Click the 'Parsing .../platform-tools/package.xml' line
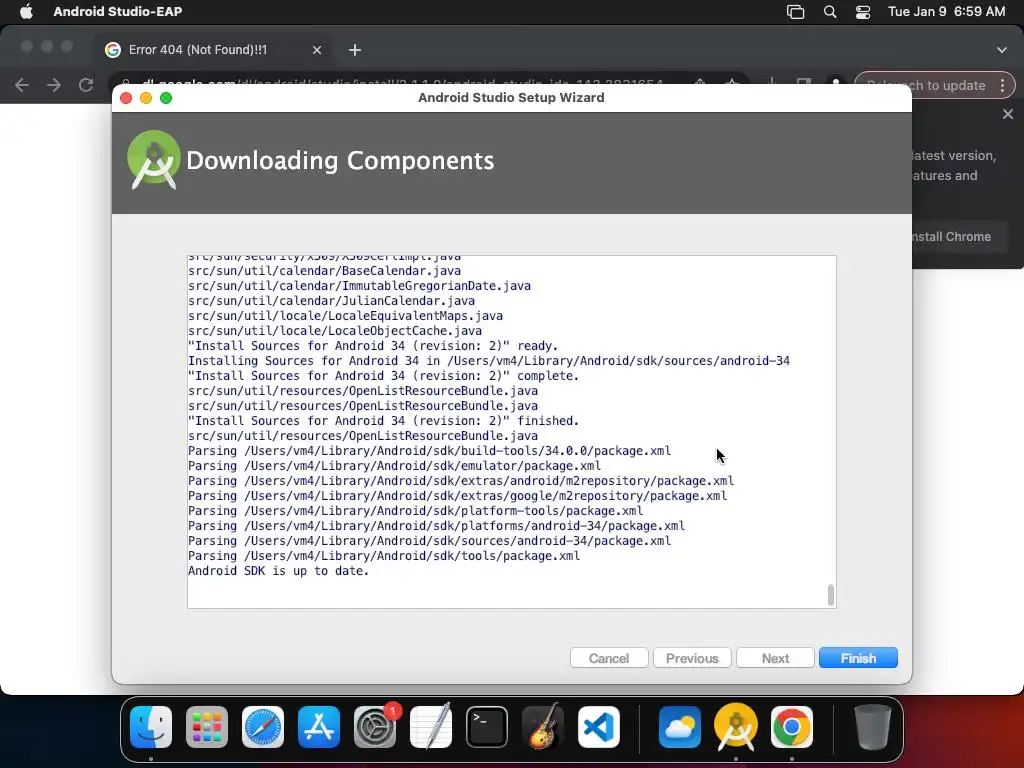This screenshot has width=1024, height=768. point(415,511)
